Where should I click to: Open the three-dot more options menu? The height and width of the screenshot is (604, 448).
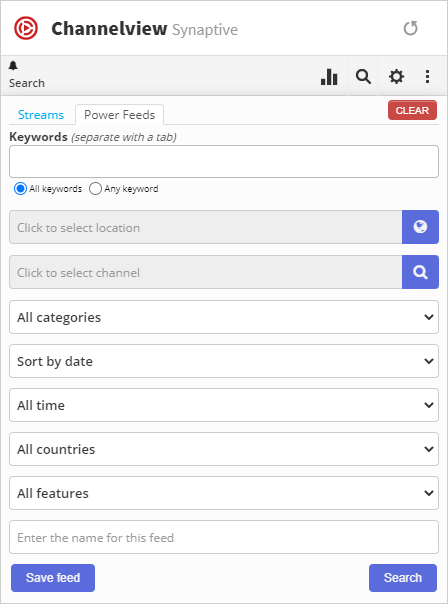(x=427, y=77)
